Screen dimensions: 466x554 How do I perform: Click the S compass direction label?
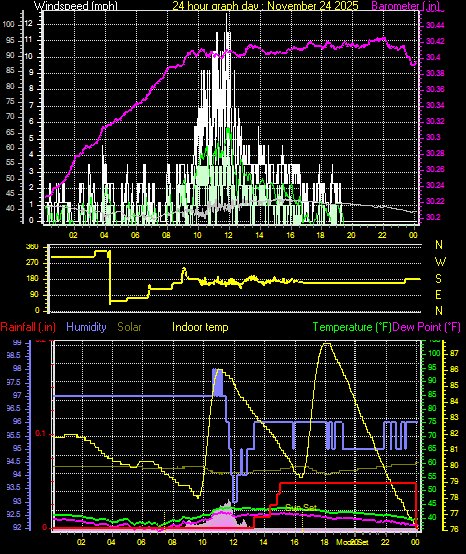pos(438,279)
